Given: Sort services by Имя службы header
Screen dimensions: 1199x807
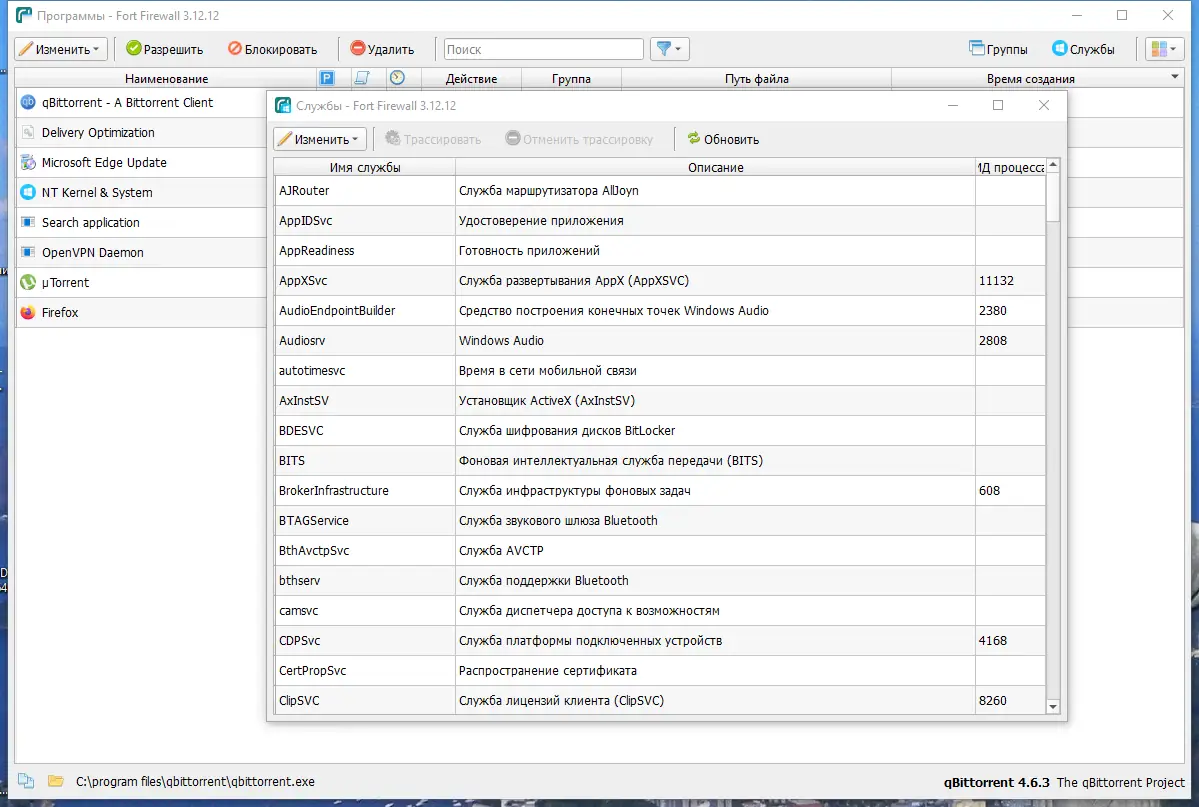Looking at the screenshot, I should tap(365, 168).
